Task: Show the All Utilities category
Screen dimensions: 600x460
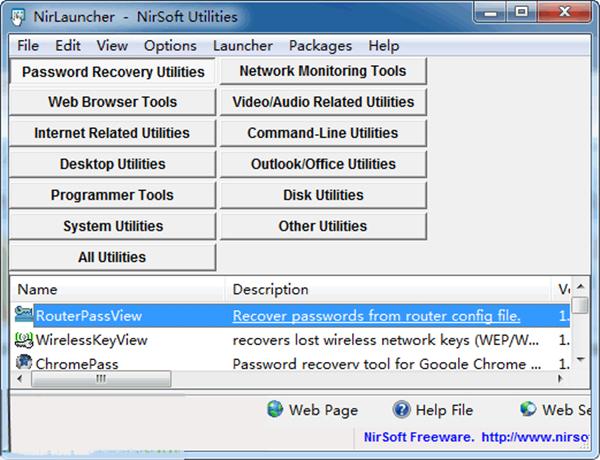Action: click(x=112, y=257)
